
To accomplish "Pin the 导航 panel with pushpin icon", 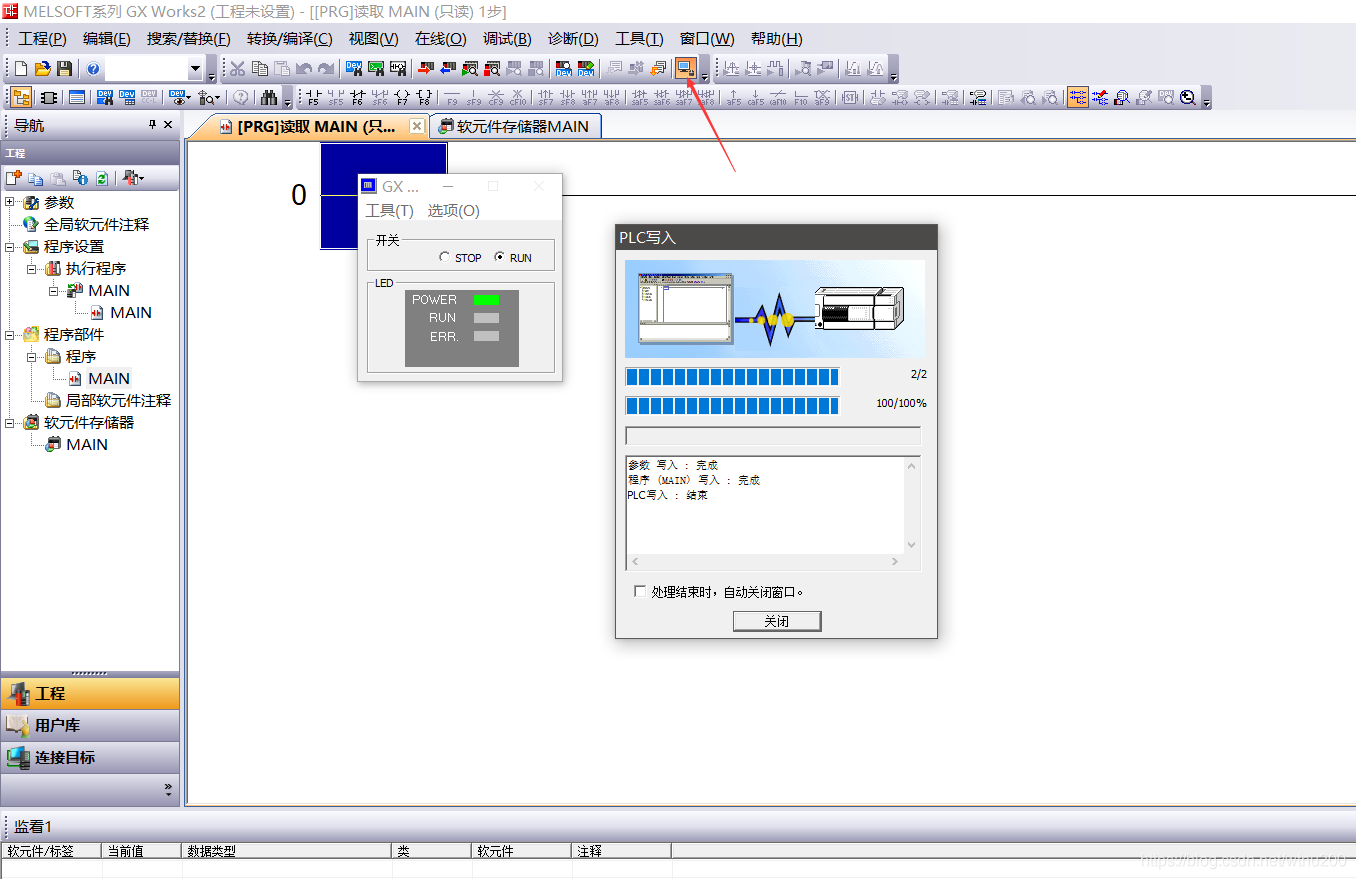I will [x=153, y=125].
